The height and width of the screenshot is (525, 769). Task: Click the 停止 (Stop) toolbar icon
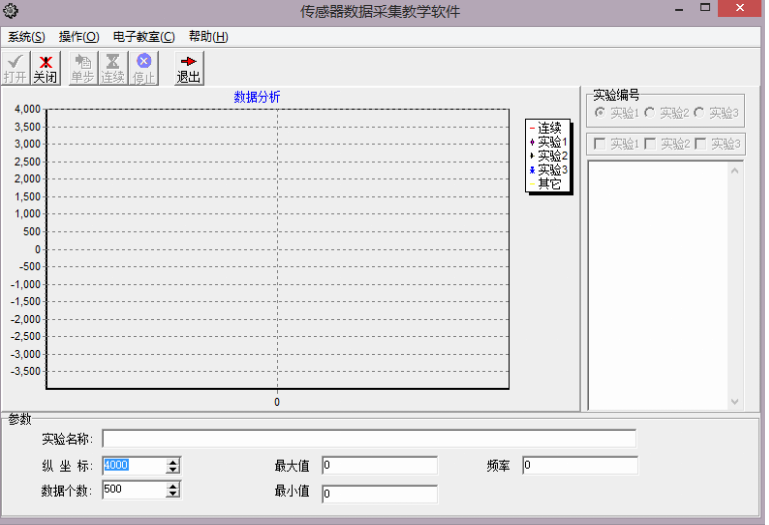click(143, 62)
